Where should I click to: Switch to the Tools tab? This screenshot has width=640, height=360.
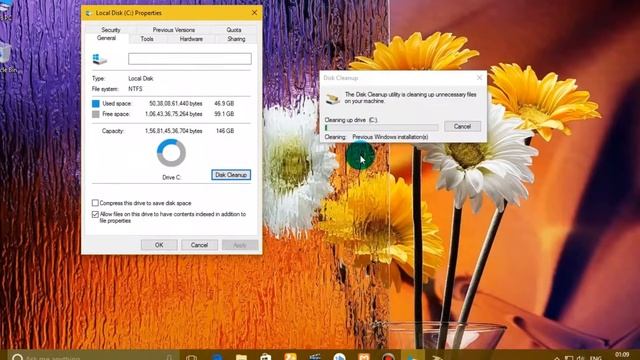point(147,39)
